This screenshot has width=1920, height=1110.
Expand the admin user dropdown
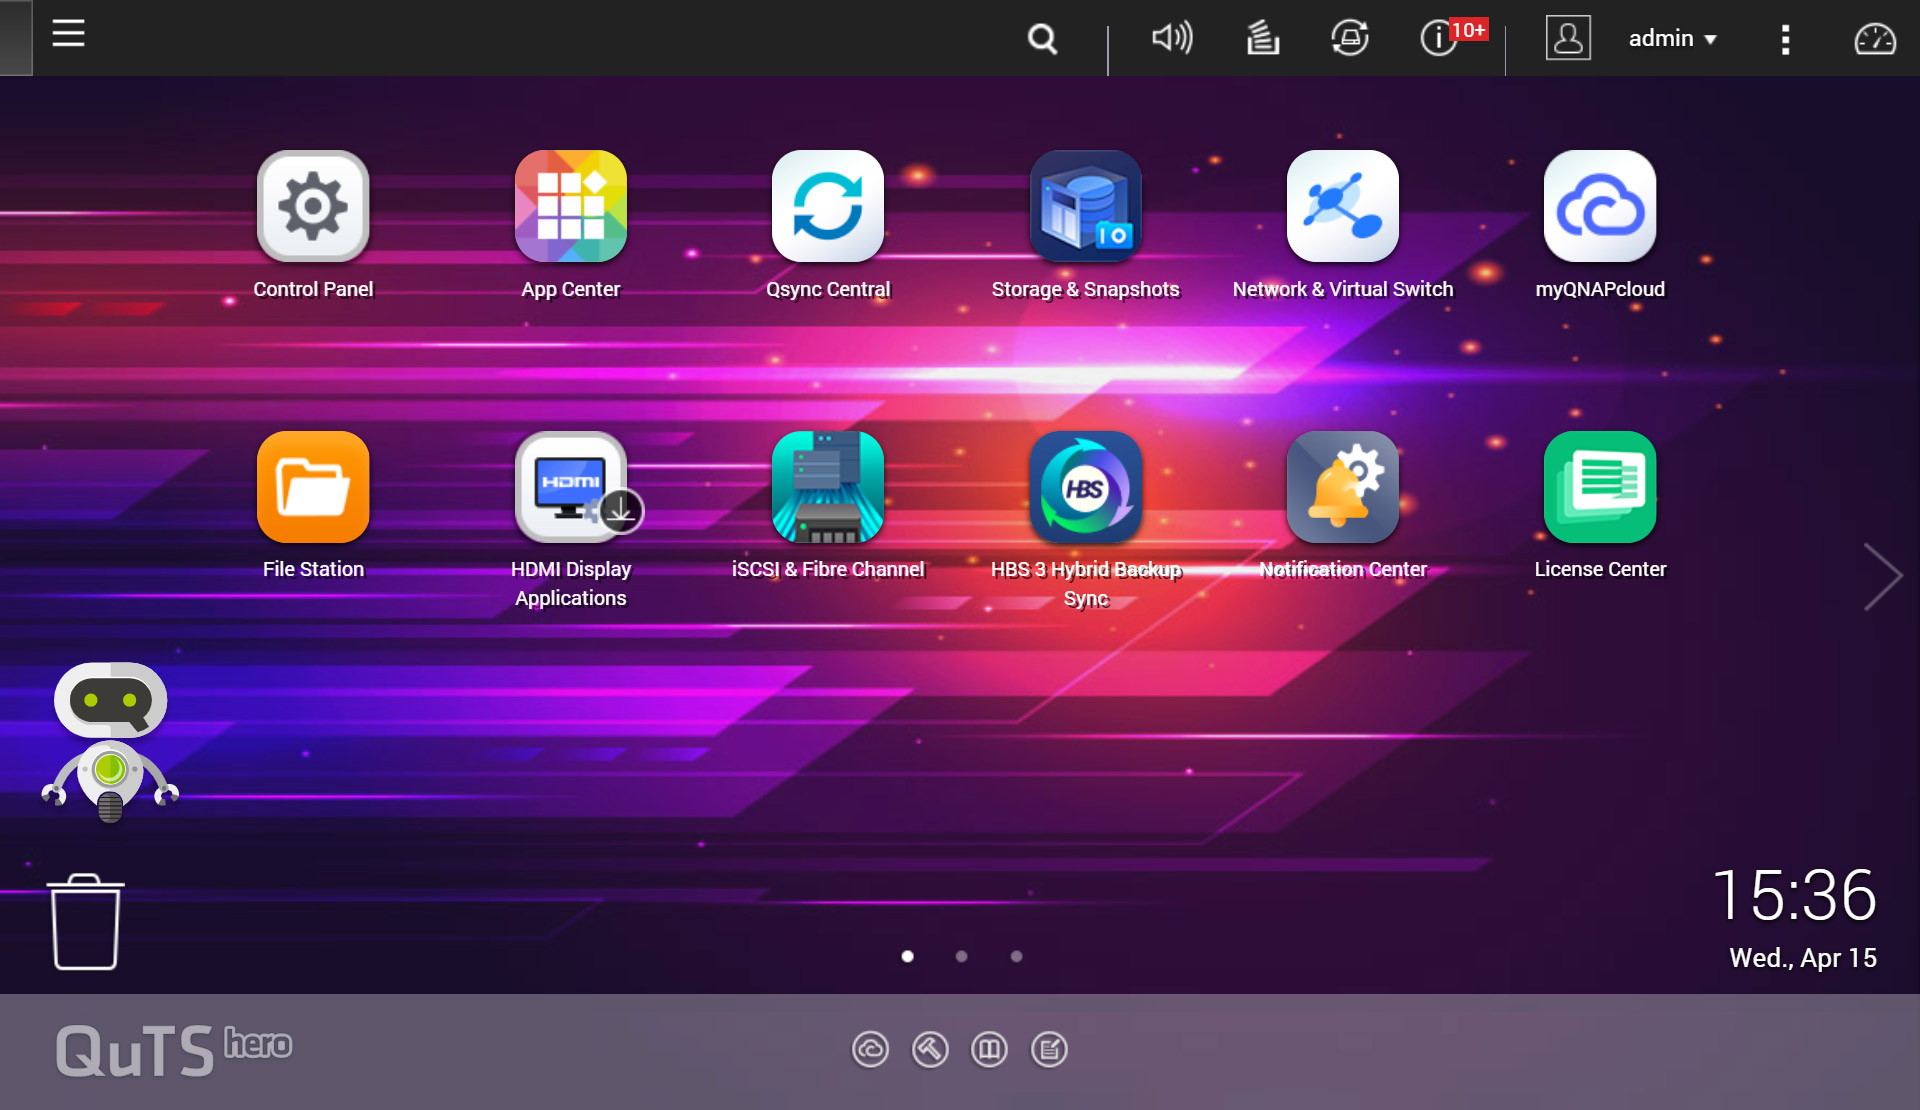pyautogui.click(x=1672, y=39)
